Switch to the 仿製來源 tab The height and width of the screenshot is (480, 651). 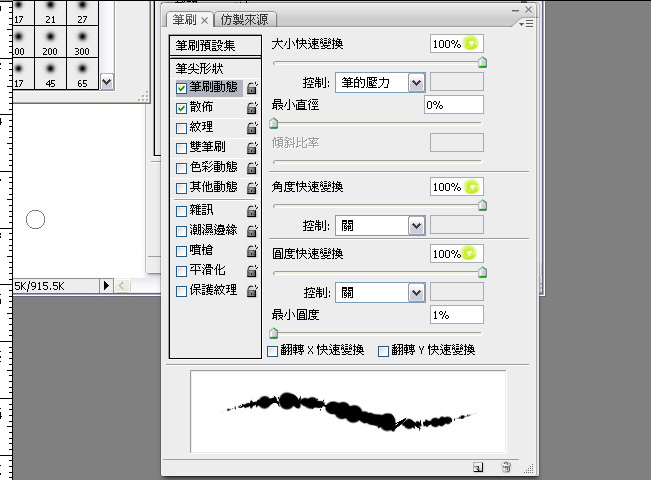pyautogui.click(x=245, y=20)
